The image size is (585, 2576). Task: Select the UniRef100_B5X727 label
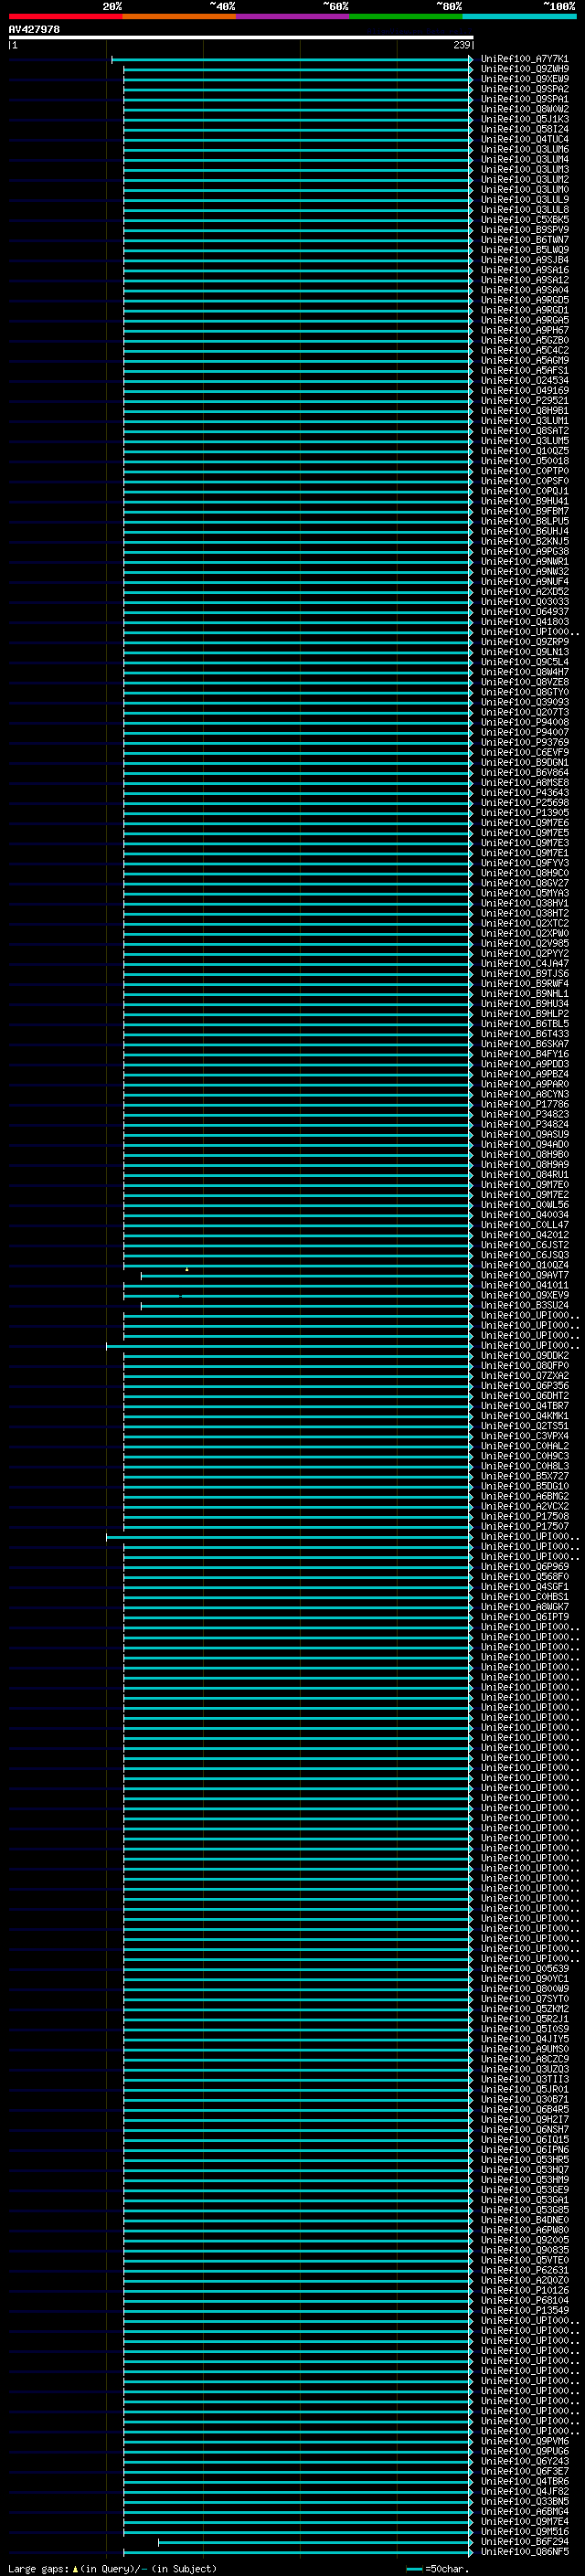pos(524,1476)
